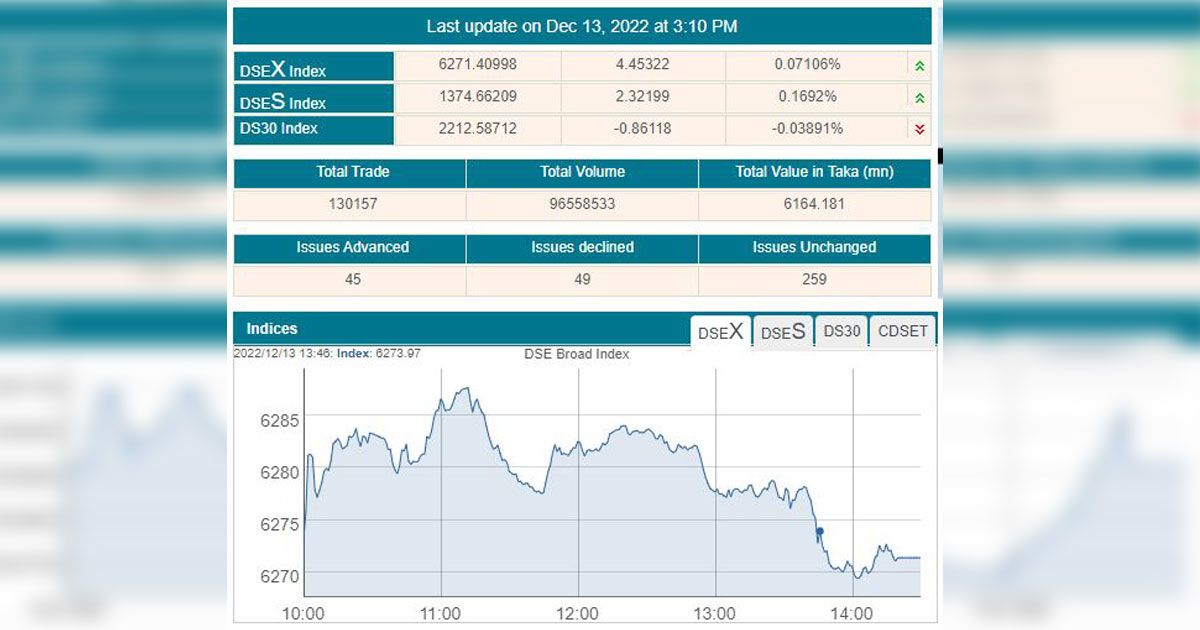Image resolution: width=1200 pixels, height=630 pixels.
Task: Click the issues declined count 49
Action: [583, 279]
